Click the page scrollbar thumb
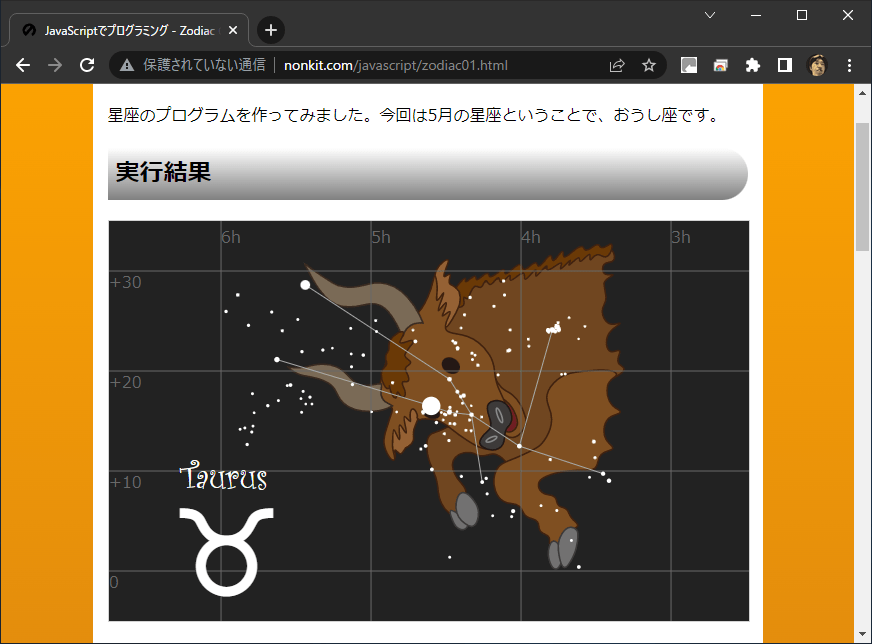 (863, 185)
